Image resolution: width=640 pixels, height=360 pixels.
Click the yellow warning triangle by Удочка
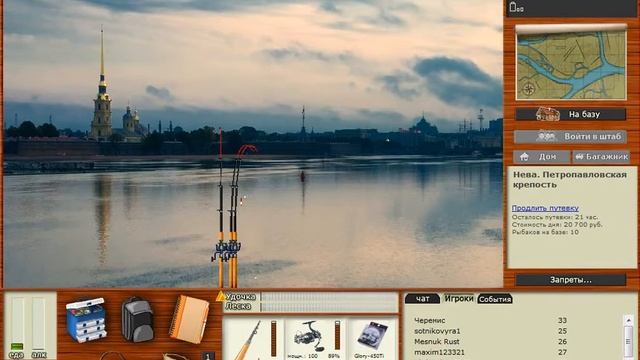tap(220, 296)
